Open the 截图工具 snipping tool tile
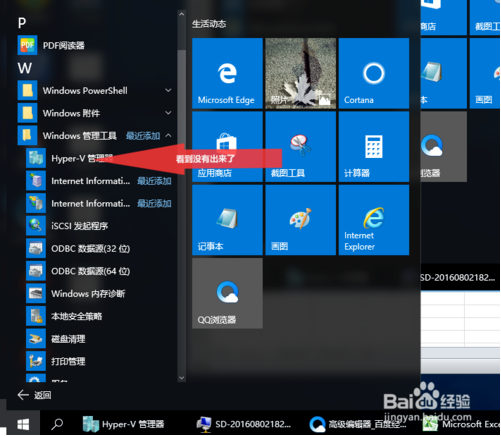The width and height of the screenshot is (501, 436). (x=301, y=147)
